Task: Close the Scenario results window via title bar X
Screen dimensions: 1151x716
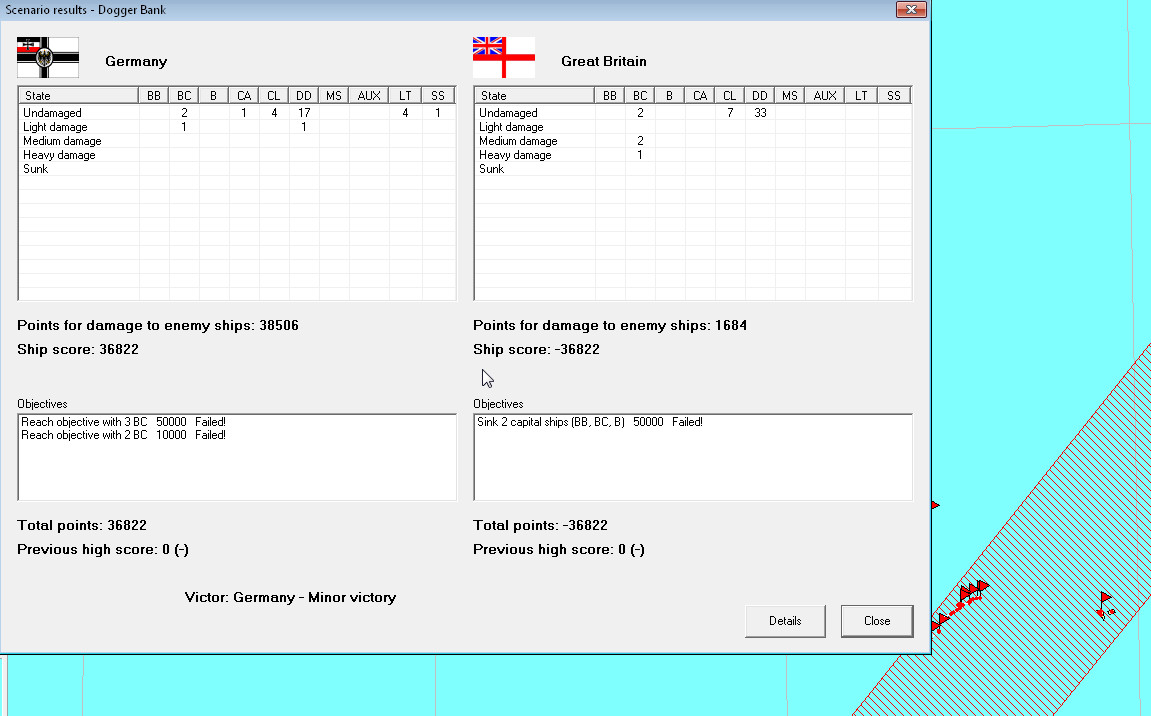Action: point(910,9)
